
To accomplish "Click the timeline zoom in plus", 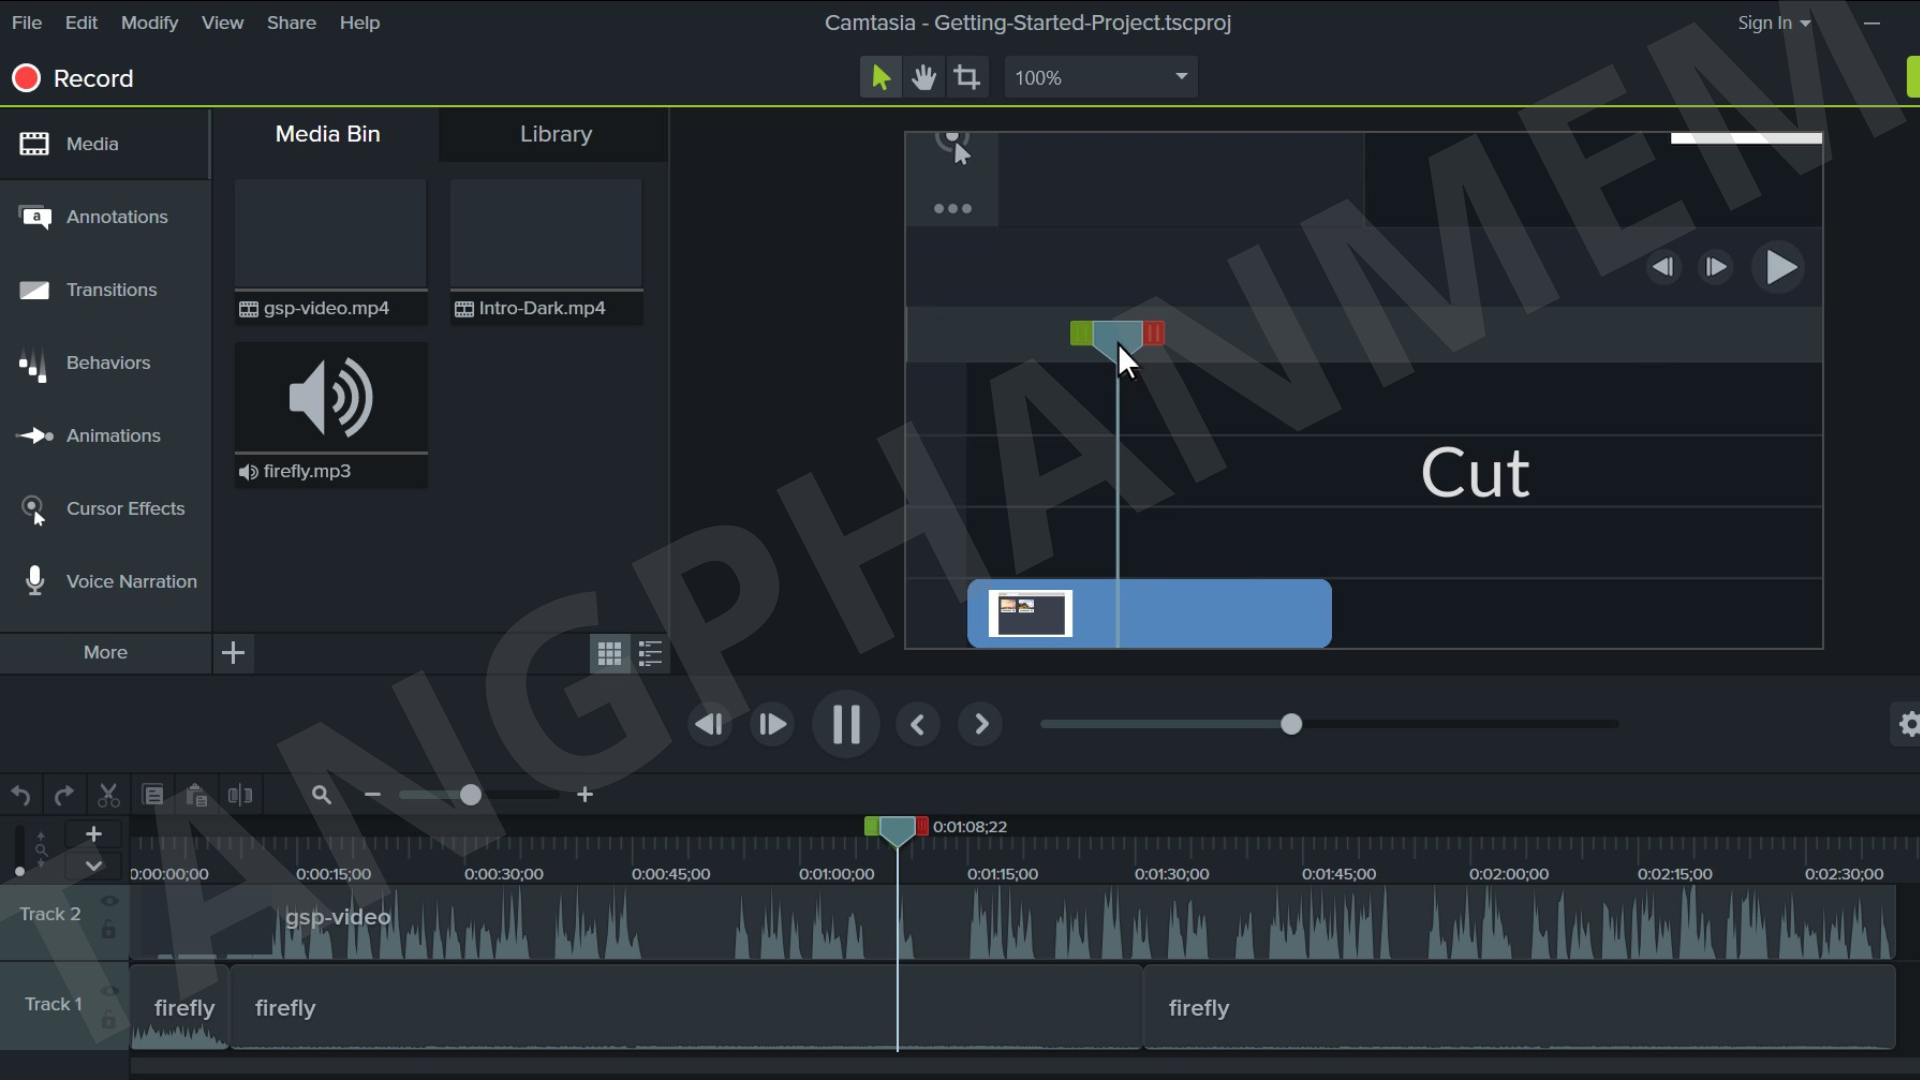I will tap(586, 795).
